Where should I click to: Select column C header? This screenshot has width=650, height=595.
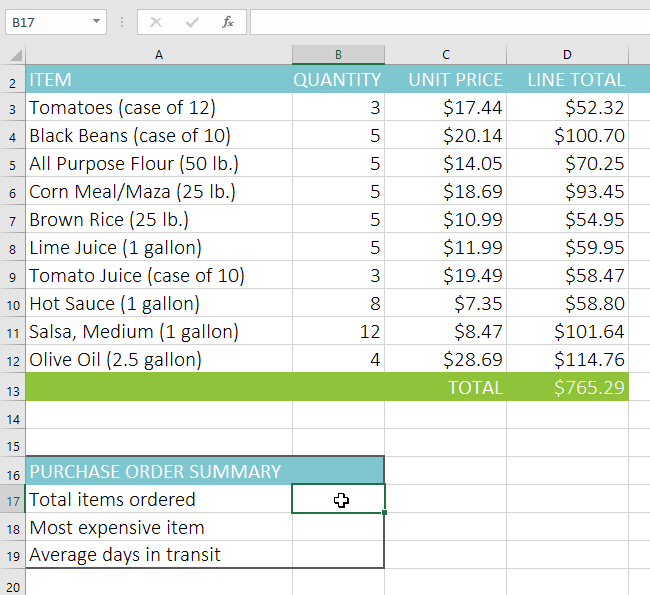[x=445, y=55]
